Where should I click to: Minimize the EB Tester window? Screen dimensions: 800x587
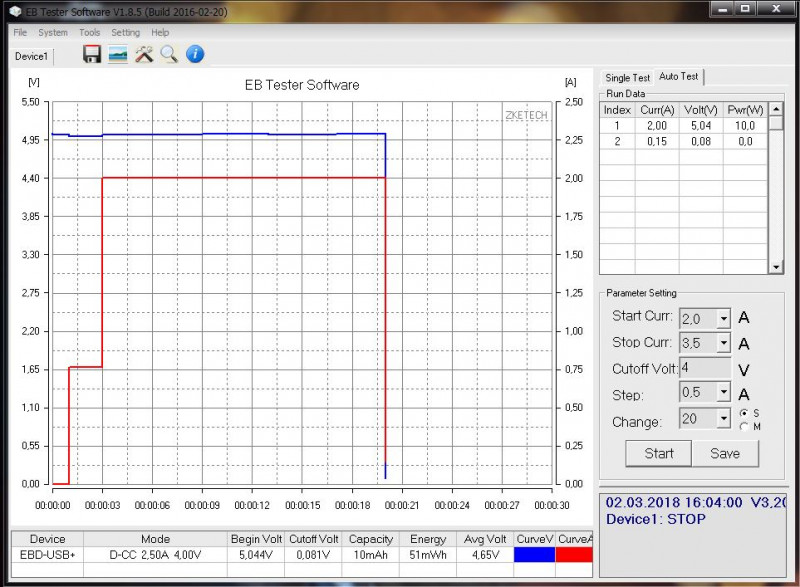tap(722, 9)
